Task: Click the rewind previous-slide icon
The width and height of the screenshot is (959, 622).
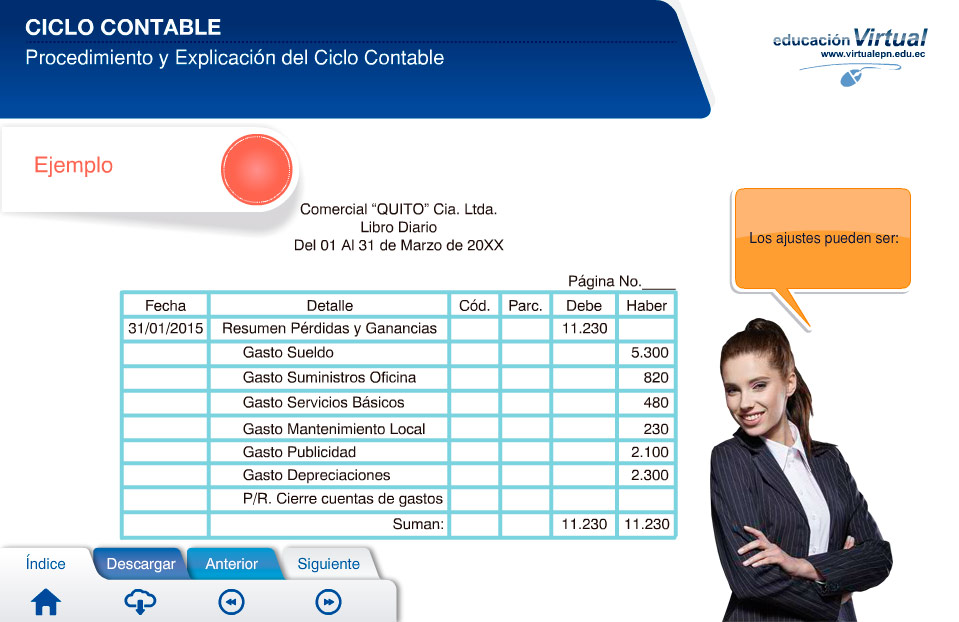Action: pos(231,602)
